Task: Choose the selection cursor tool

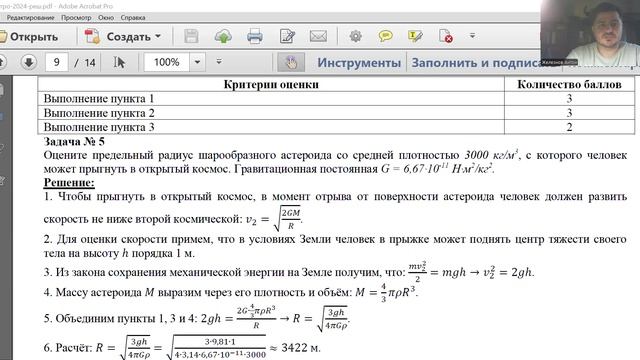Action: coord(119,62)
